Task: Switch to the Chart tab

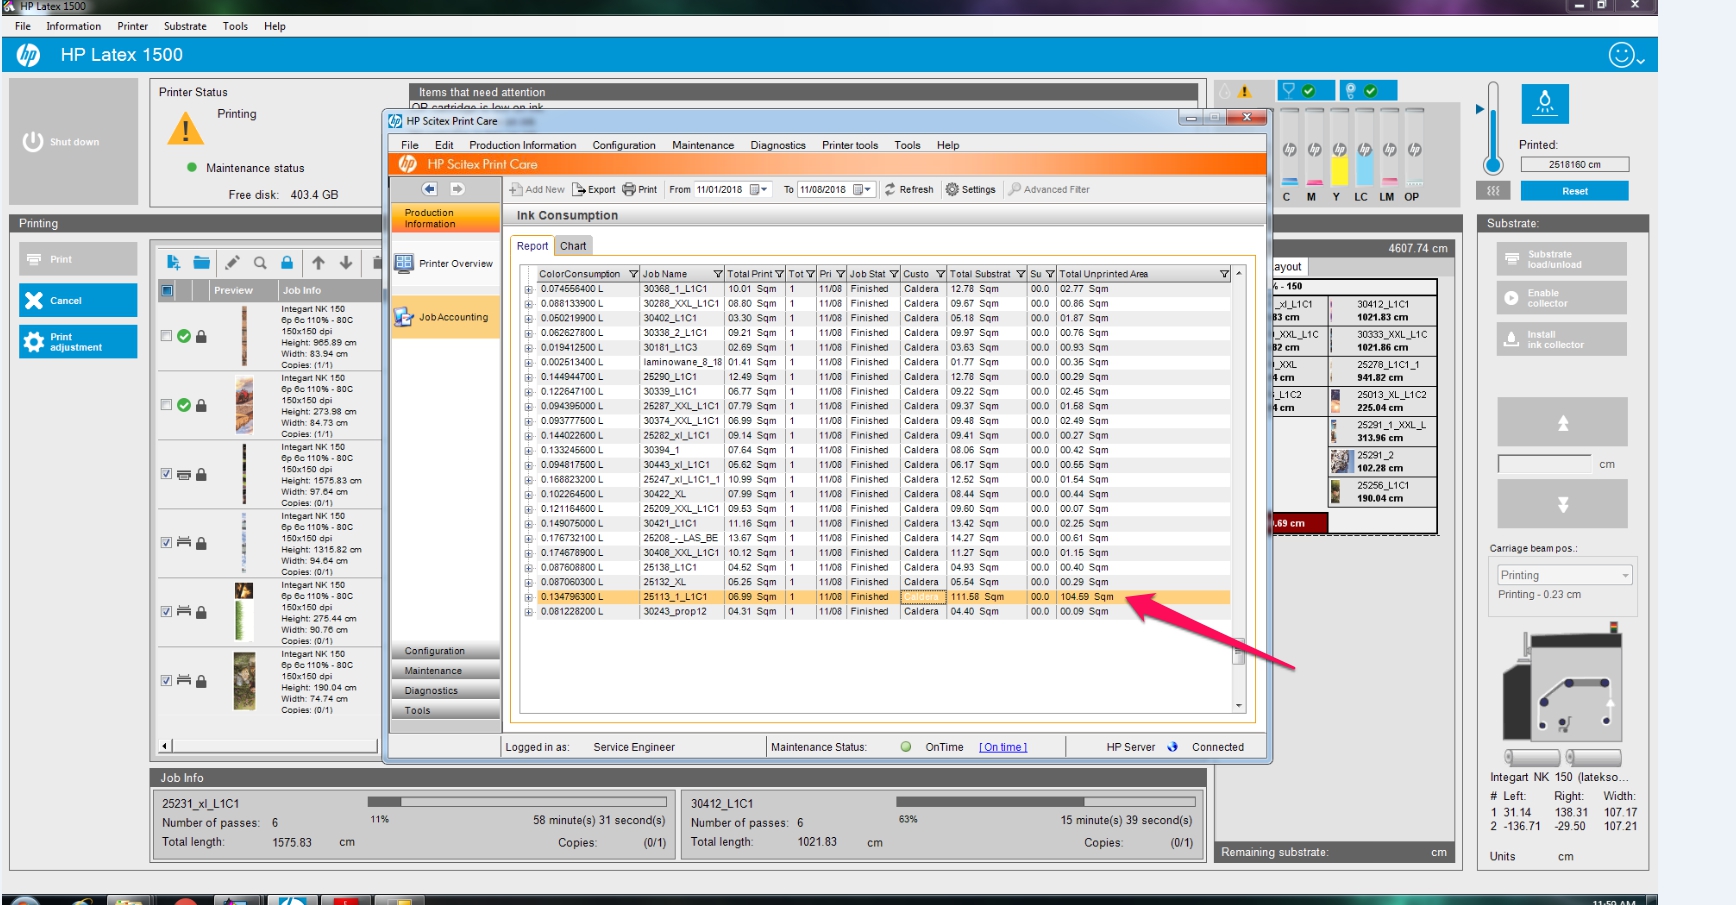Action: (573, 246)
